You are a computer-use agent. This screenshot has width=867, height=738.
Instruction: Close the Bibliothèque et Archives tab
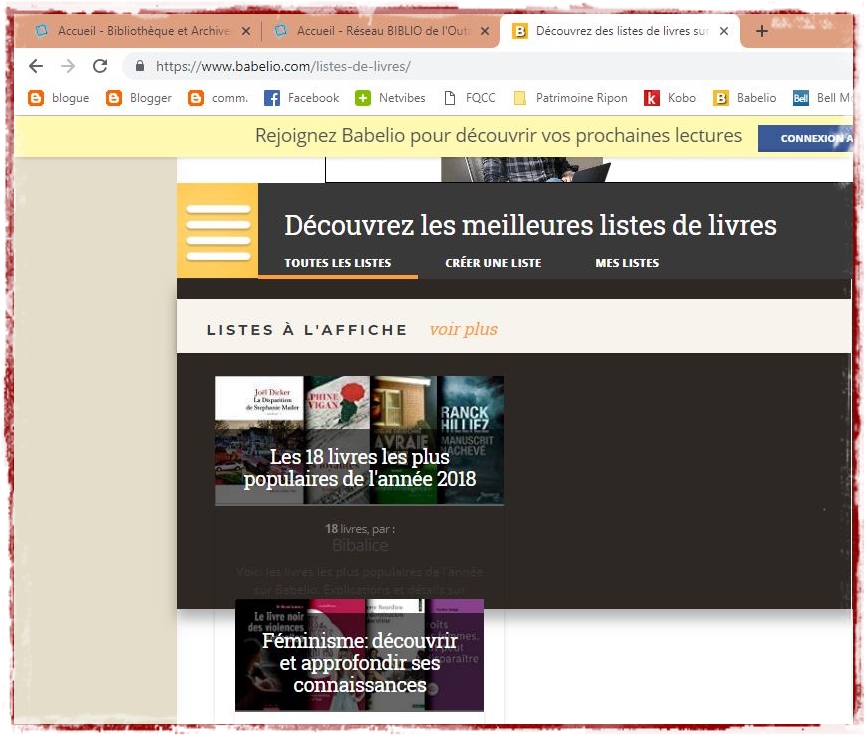pyautogui.click(x=246, y=31)
